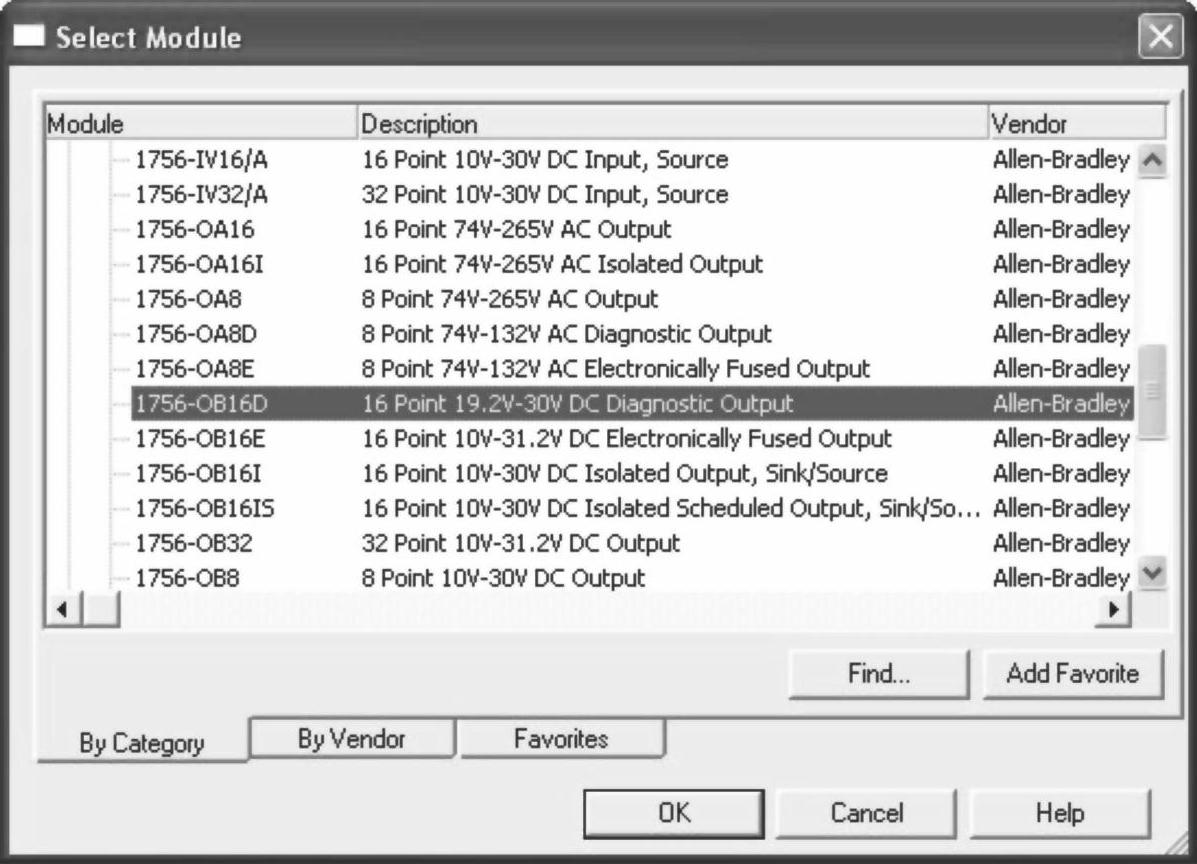Click Allen-Bradley vendor in 1756-IV16/A row
This screenshot has height=864, width=1197.
[1061, 160]
